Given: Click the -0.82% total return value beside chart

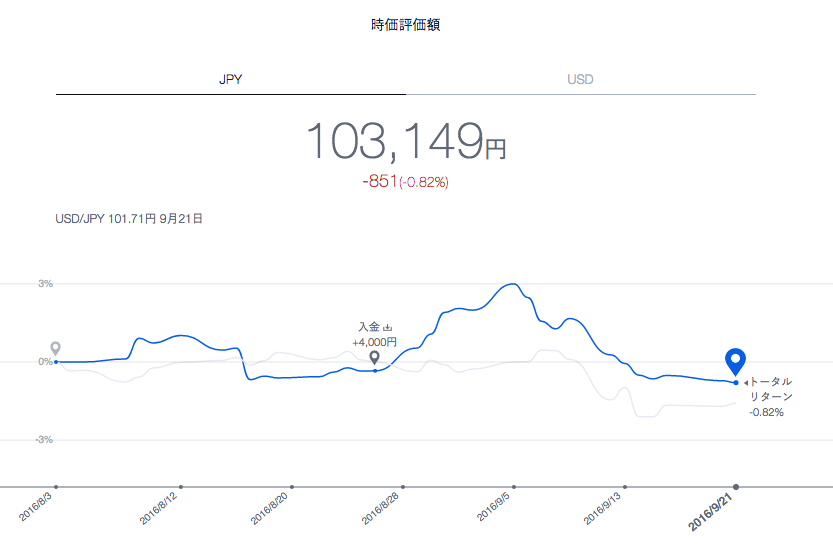Looking at the screenshot, I should click(767, 412).
